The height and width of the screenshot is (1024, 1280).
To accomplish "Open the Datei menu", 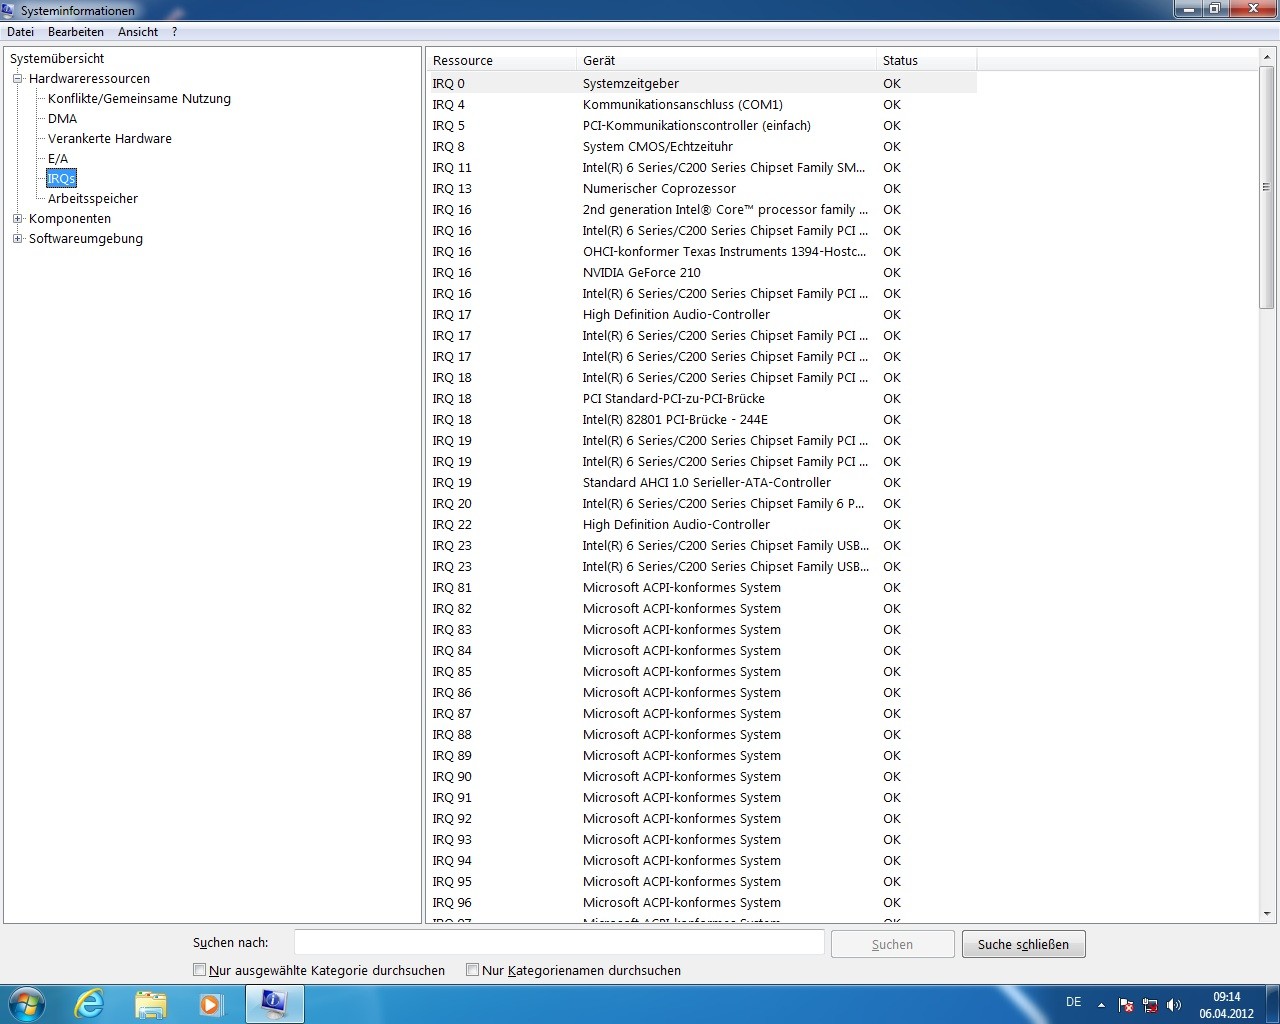I will (20, 32).
